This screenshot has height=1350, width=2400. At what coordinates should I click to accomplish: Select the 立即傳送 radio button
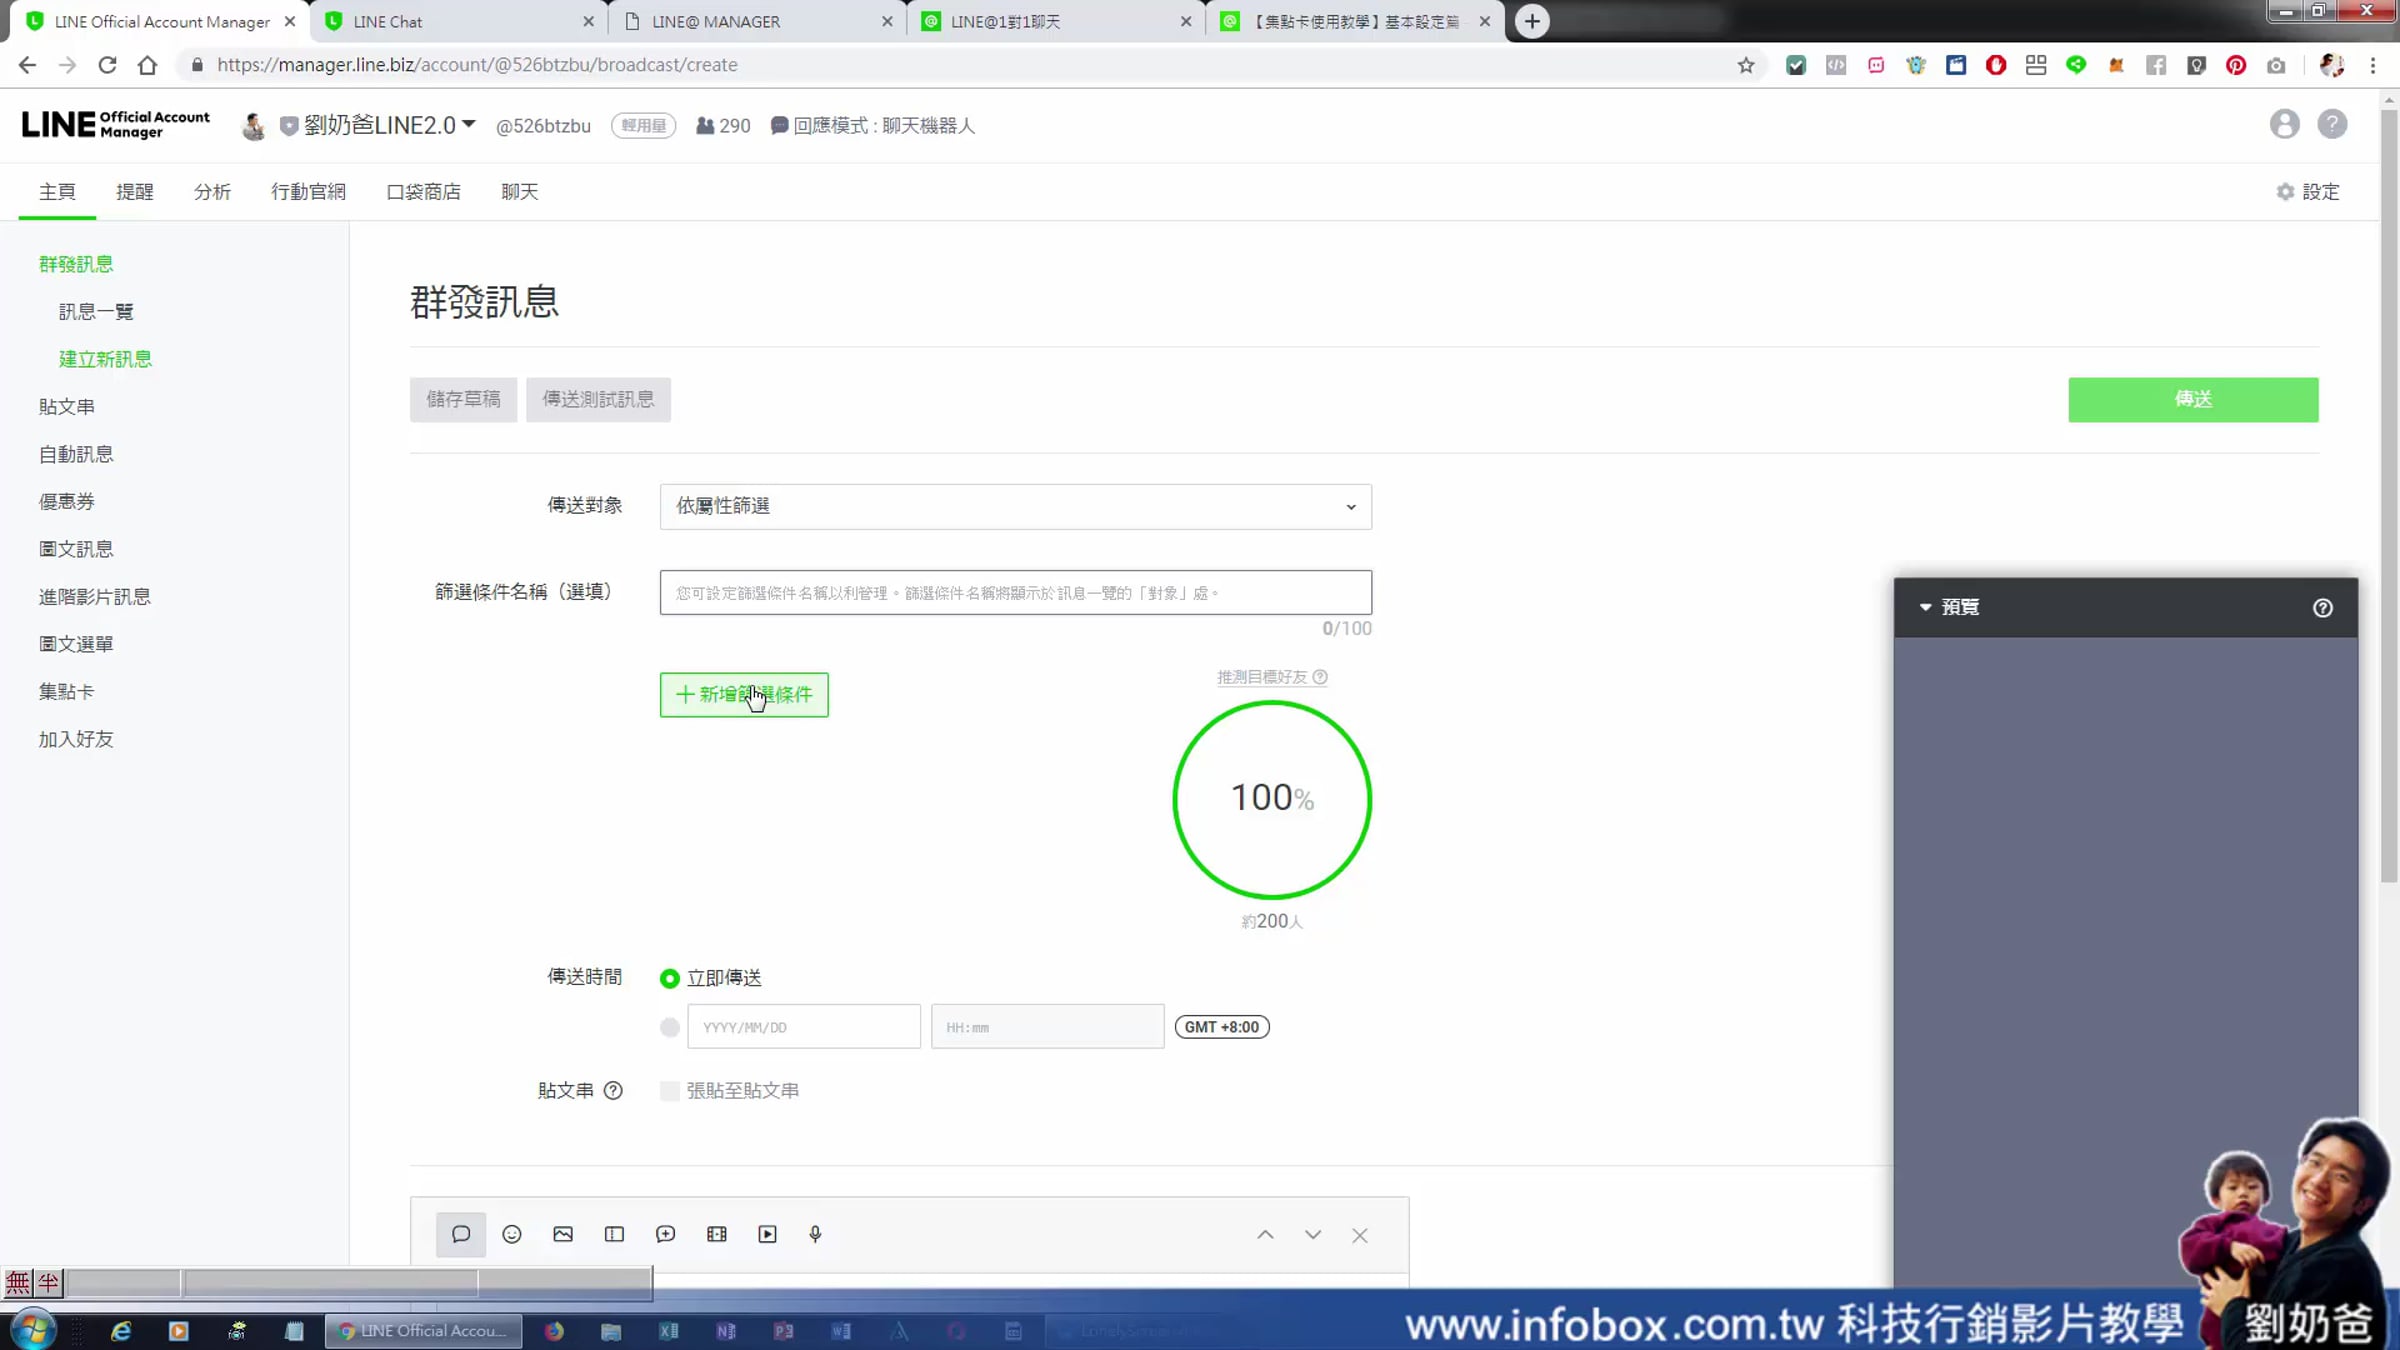670,978
